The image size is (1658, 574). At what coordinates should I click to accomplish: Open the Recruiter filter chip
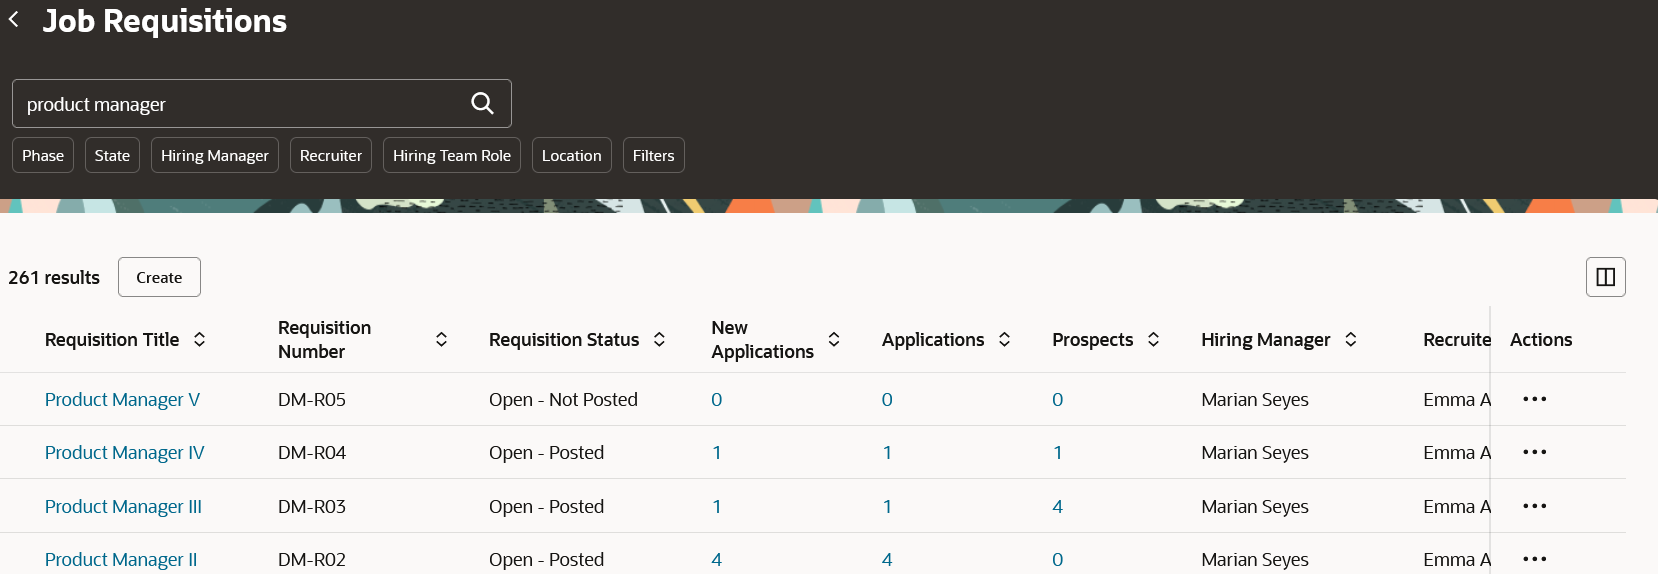(x=331, y=155)
